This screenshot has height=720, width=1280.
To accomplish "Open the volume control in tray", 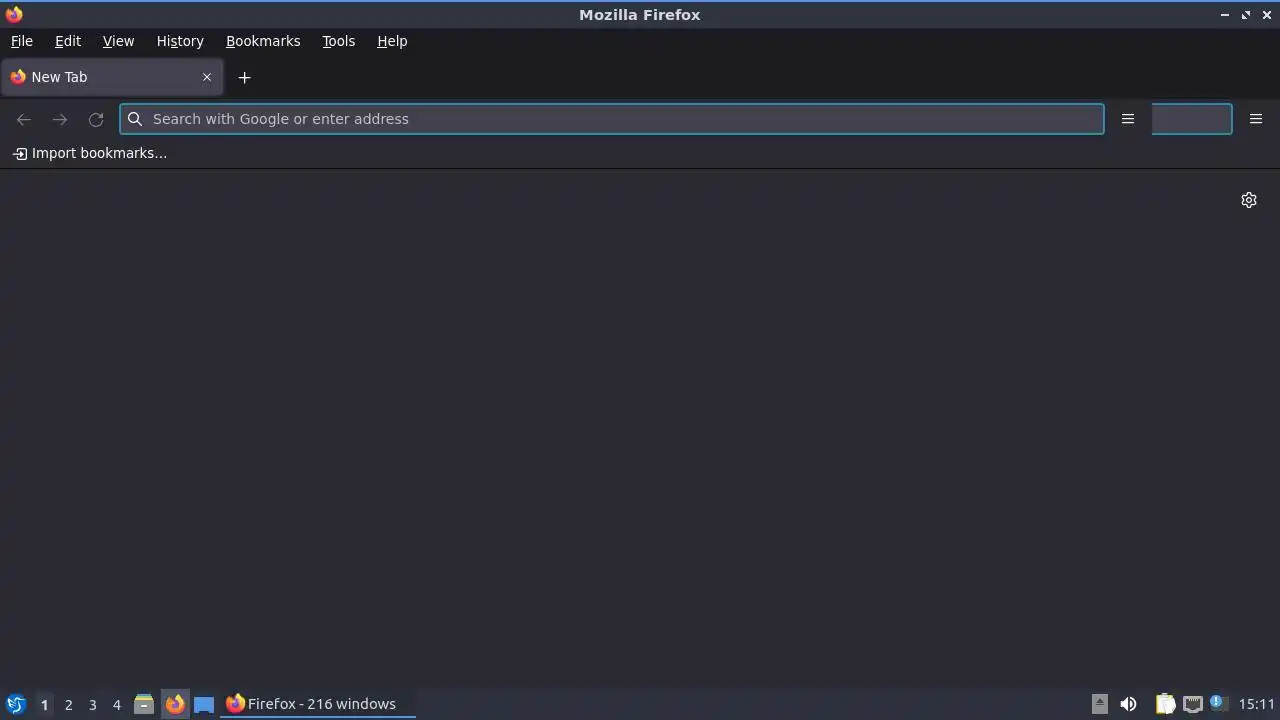I will (1128, 704).
